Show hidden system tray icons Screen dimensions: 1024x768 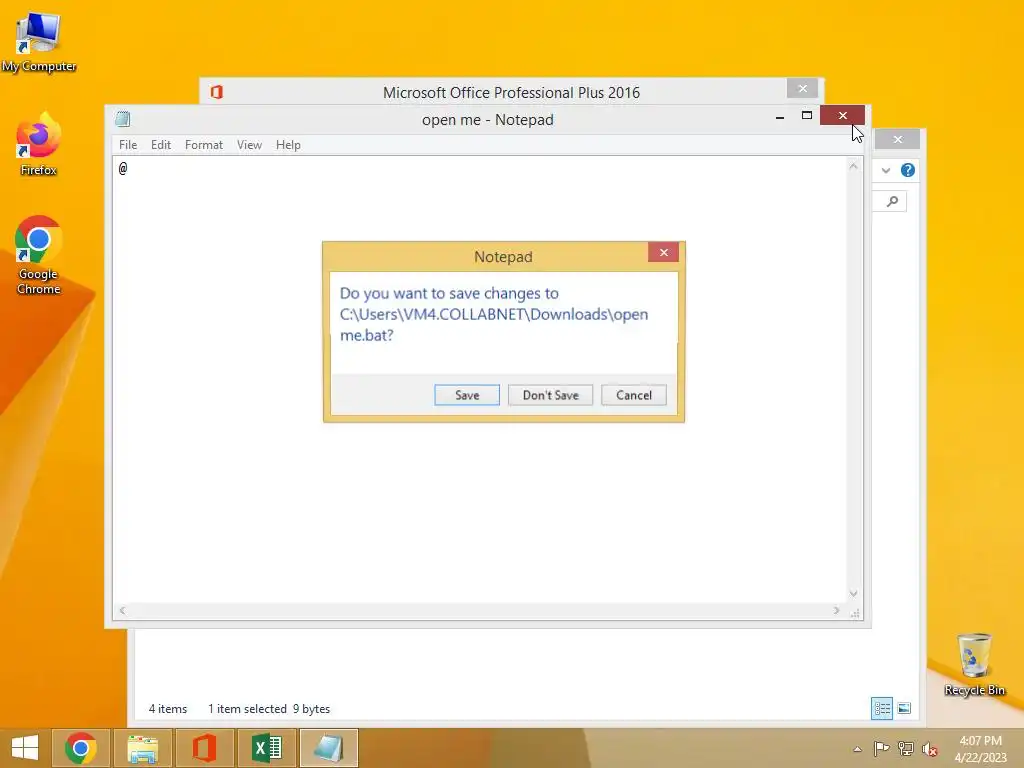[x=857, y=749]
